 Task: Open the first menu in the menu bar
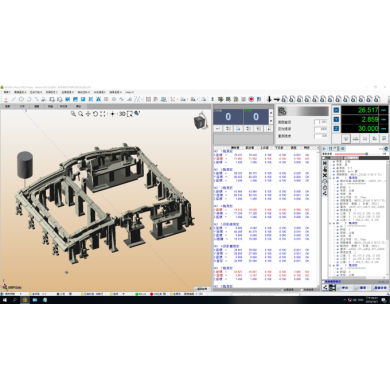7,92
